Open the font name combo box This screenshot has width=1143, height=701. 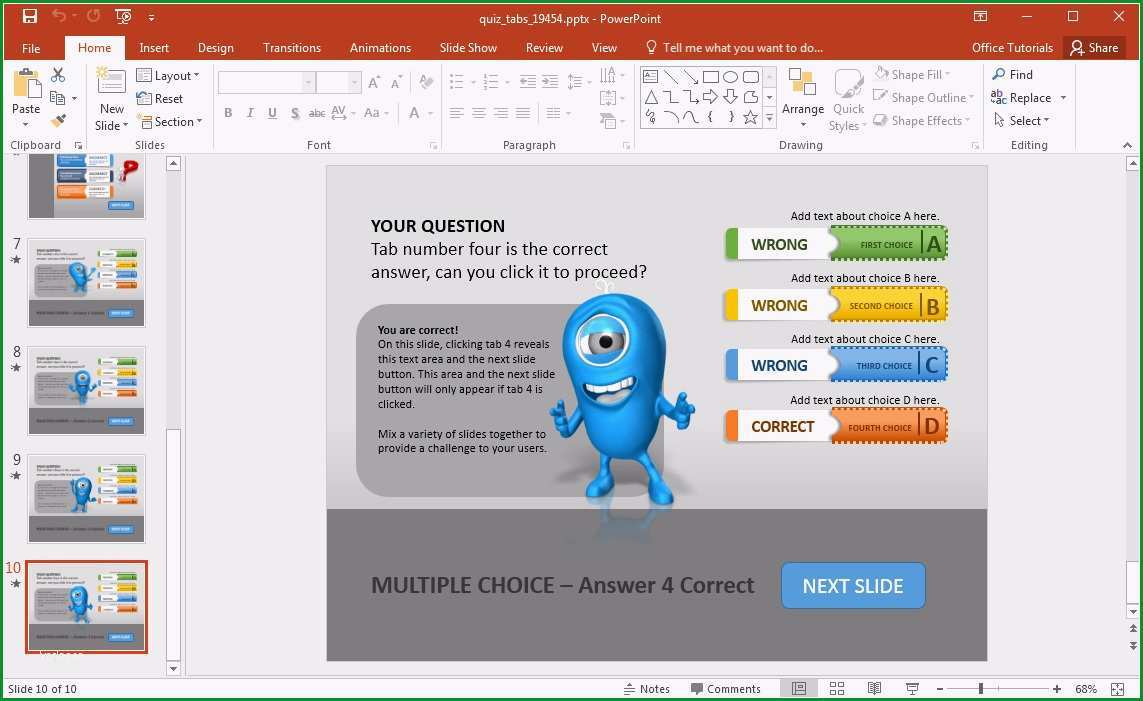pos(266,82)
